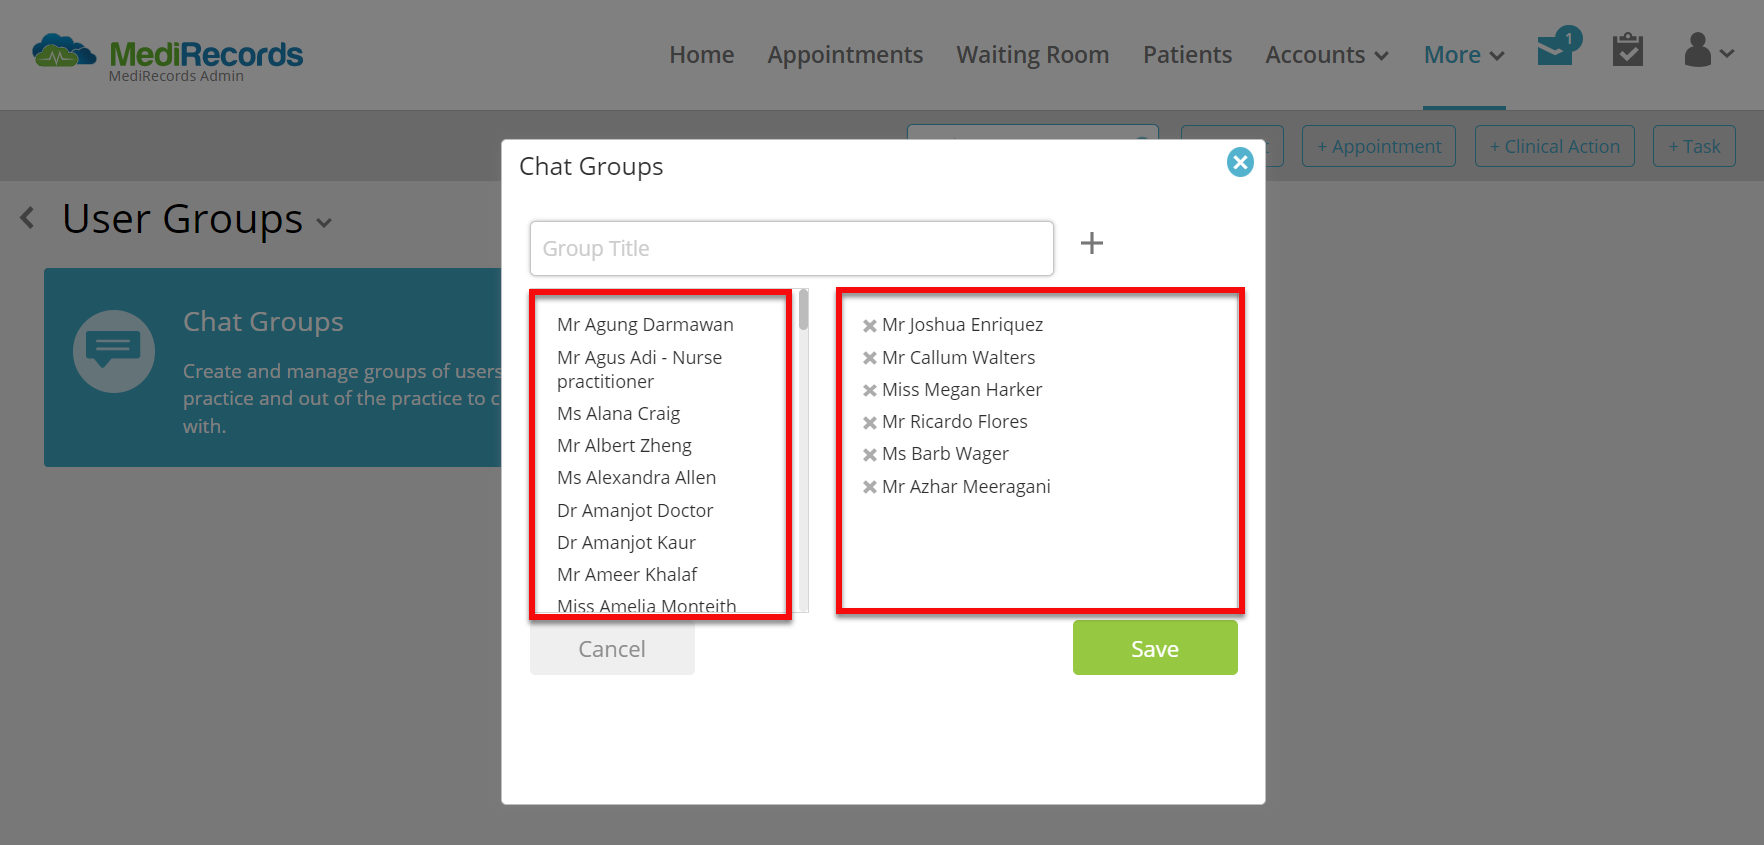Open the tasks clipboard icon

click(1628, 49)
